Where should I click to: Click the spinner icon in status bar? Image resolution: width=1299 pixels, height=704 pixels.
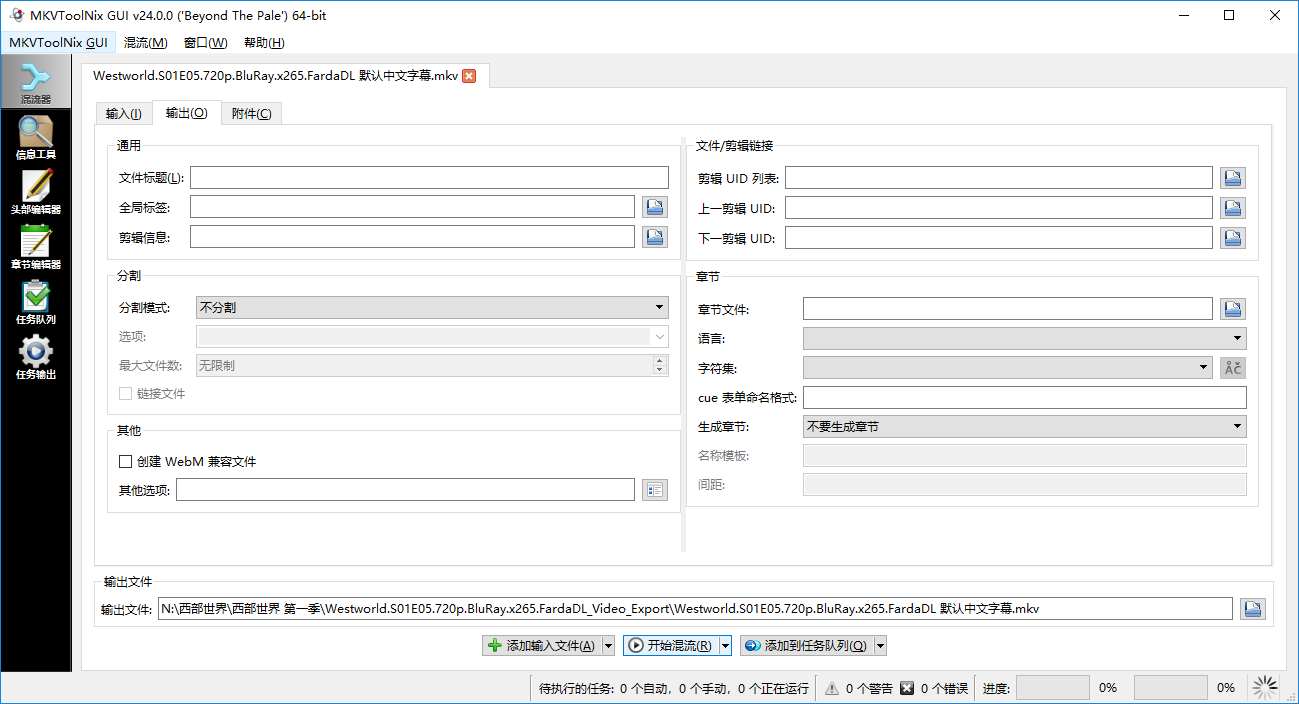1265,688
